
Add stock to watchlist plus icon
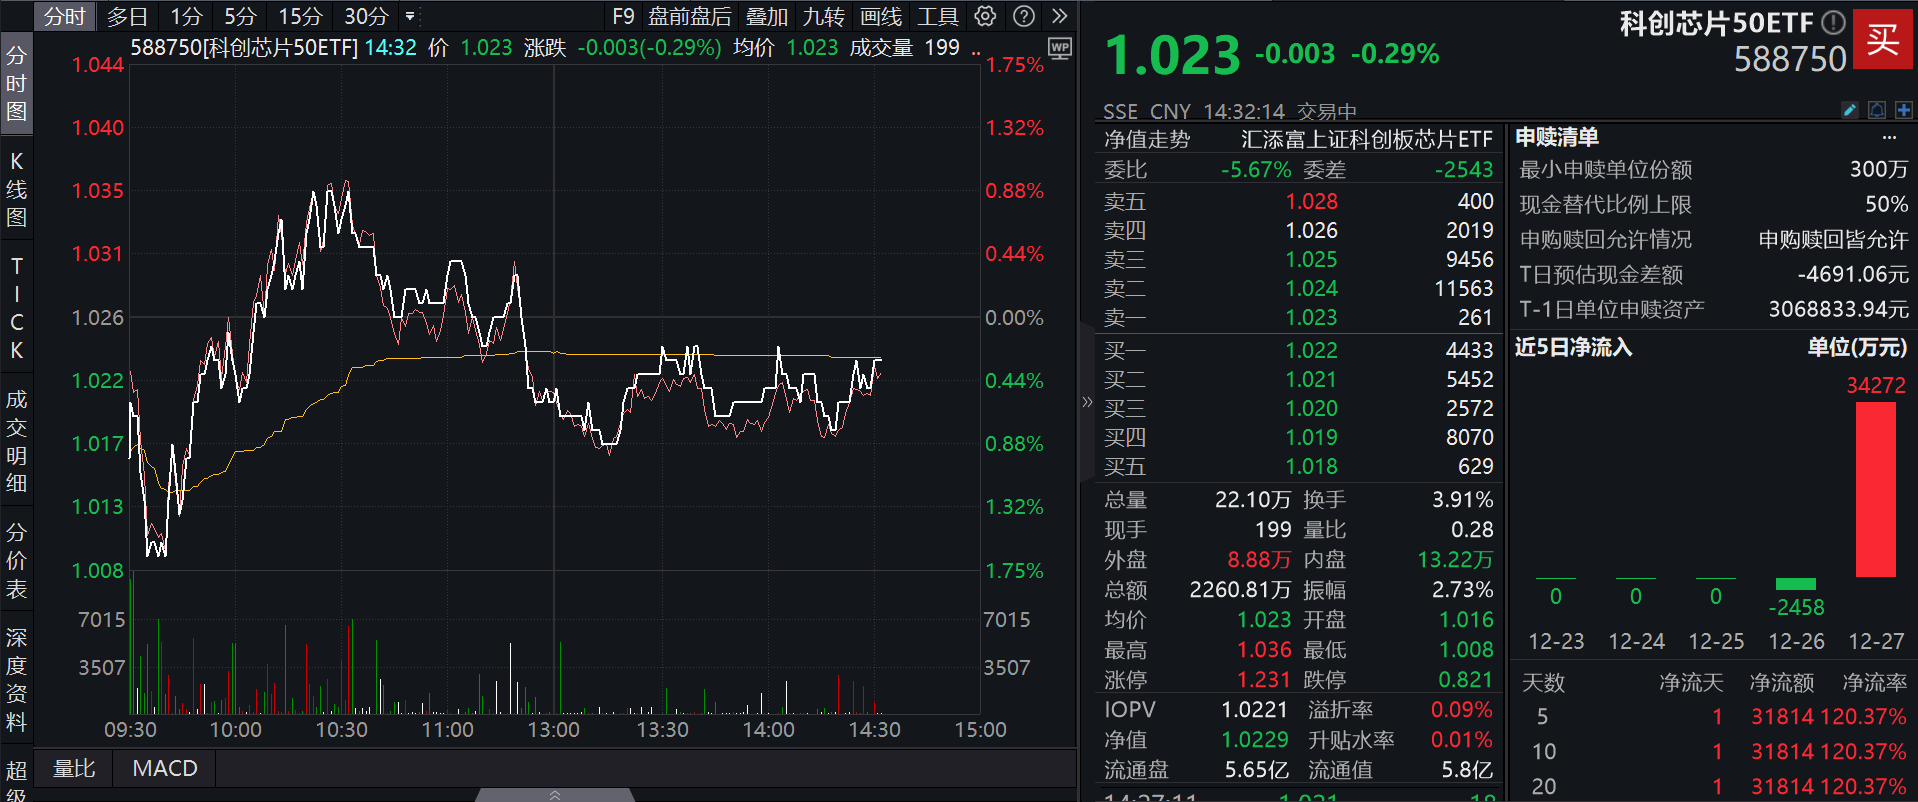tap(1904, 110)
